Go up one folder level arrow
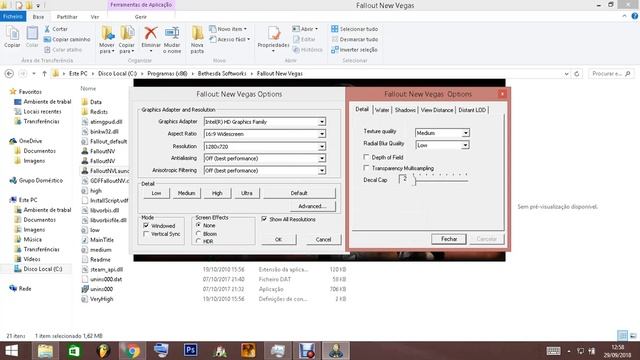The width and height of the screenshot is (640, 360). (x=44, y=73)
